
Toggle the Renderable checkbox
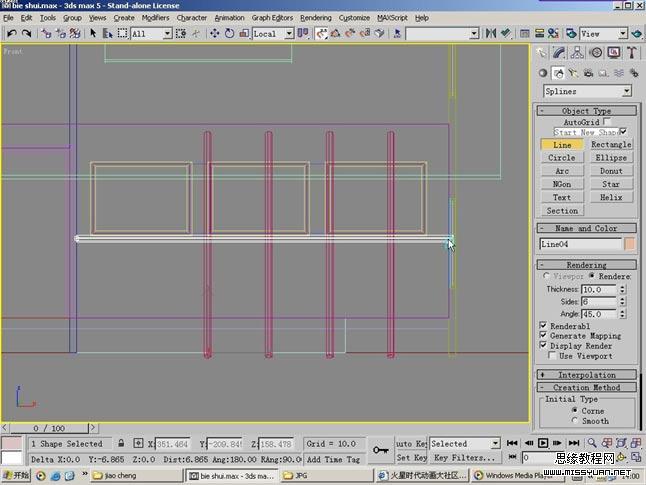click(543, 326)
